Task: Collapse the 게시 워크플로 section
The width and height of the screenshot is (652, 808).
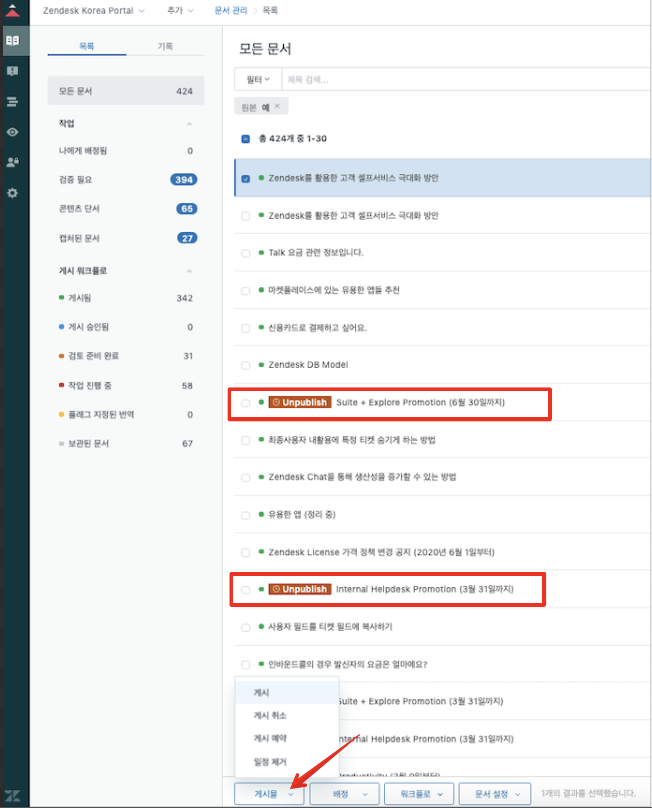Action: click(189, 271)
